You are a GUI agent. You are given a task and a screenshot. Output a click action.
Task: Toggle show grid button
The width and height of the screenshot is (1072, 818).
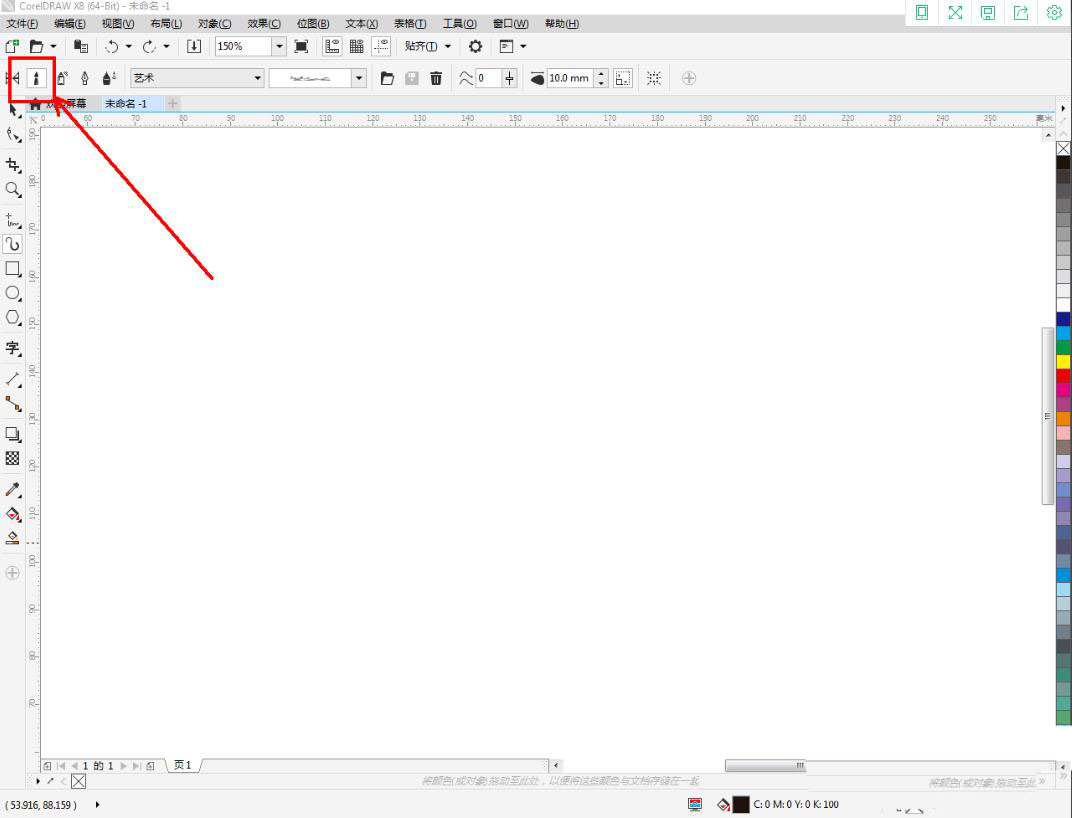[356, 46]
